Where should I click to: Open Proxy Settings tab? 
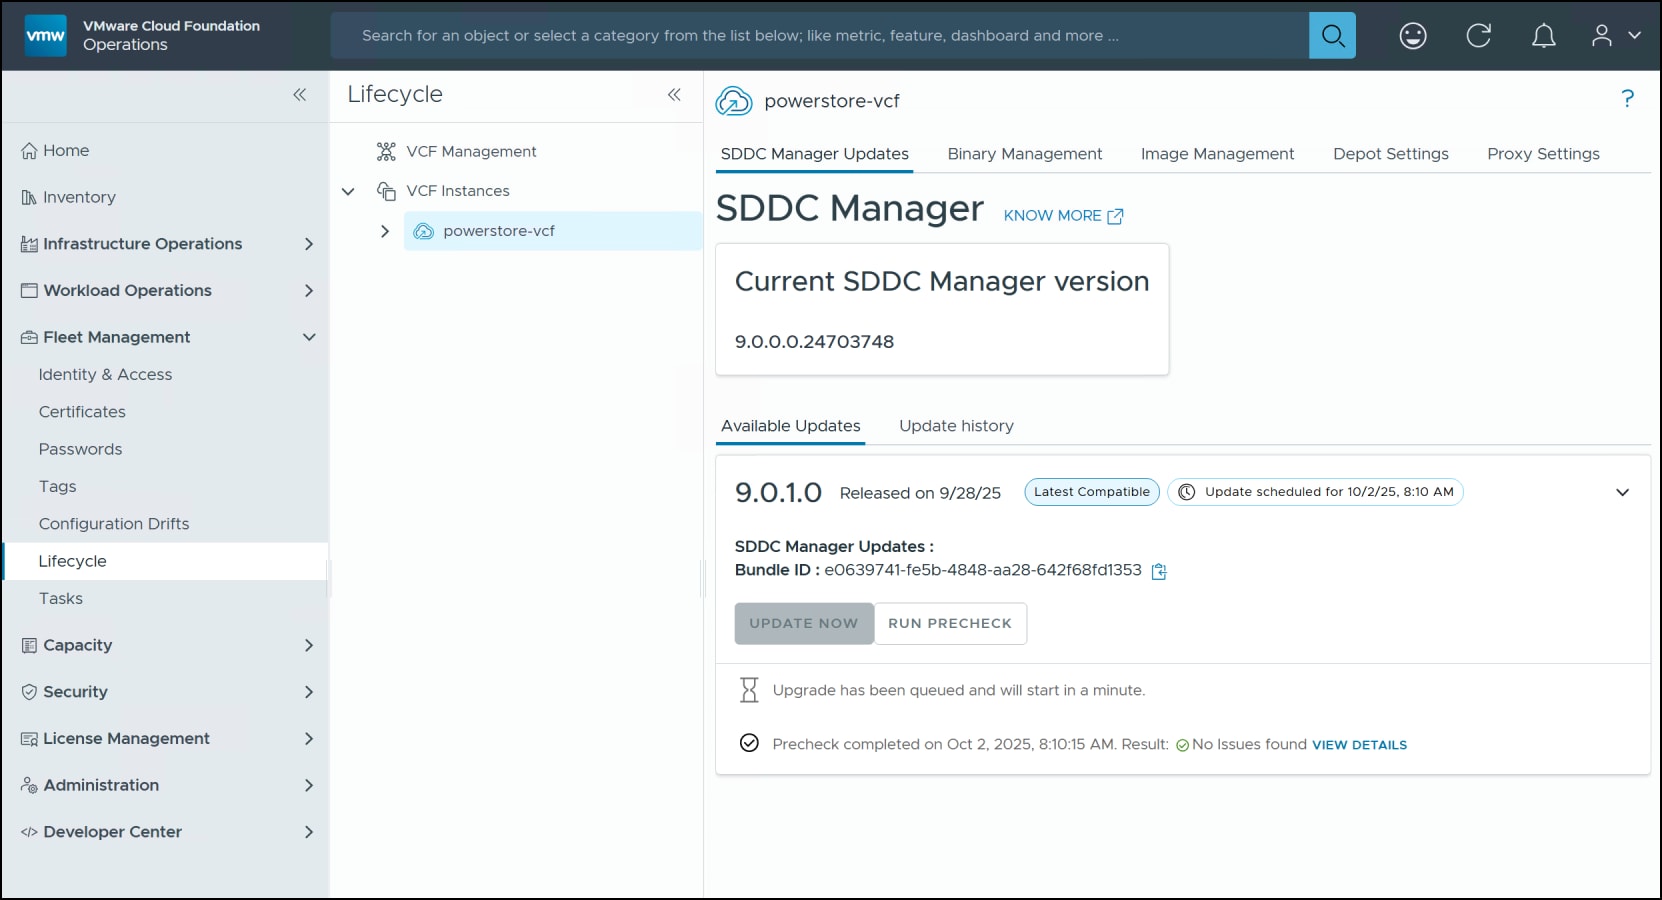(x=1543, y=154)
